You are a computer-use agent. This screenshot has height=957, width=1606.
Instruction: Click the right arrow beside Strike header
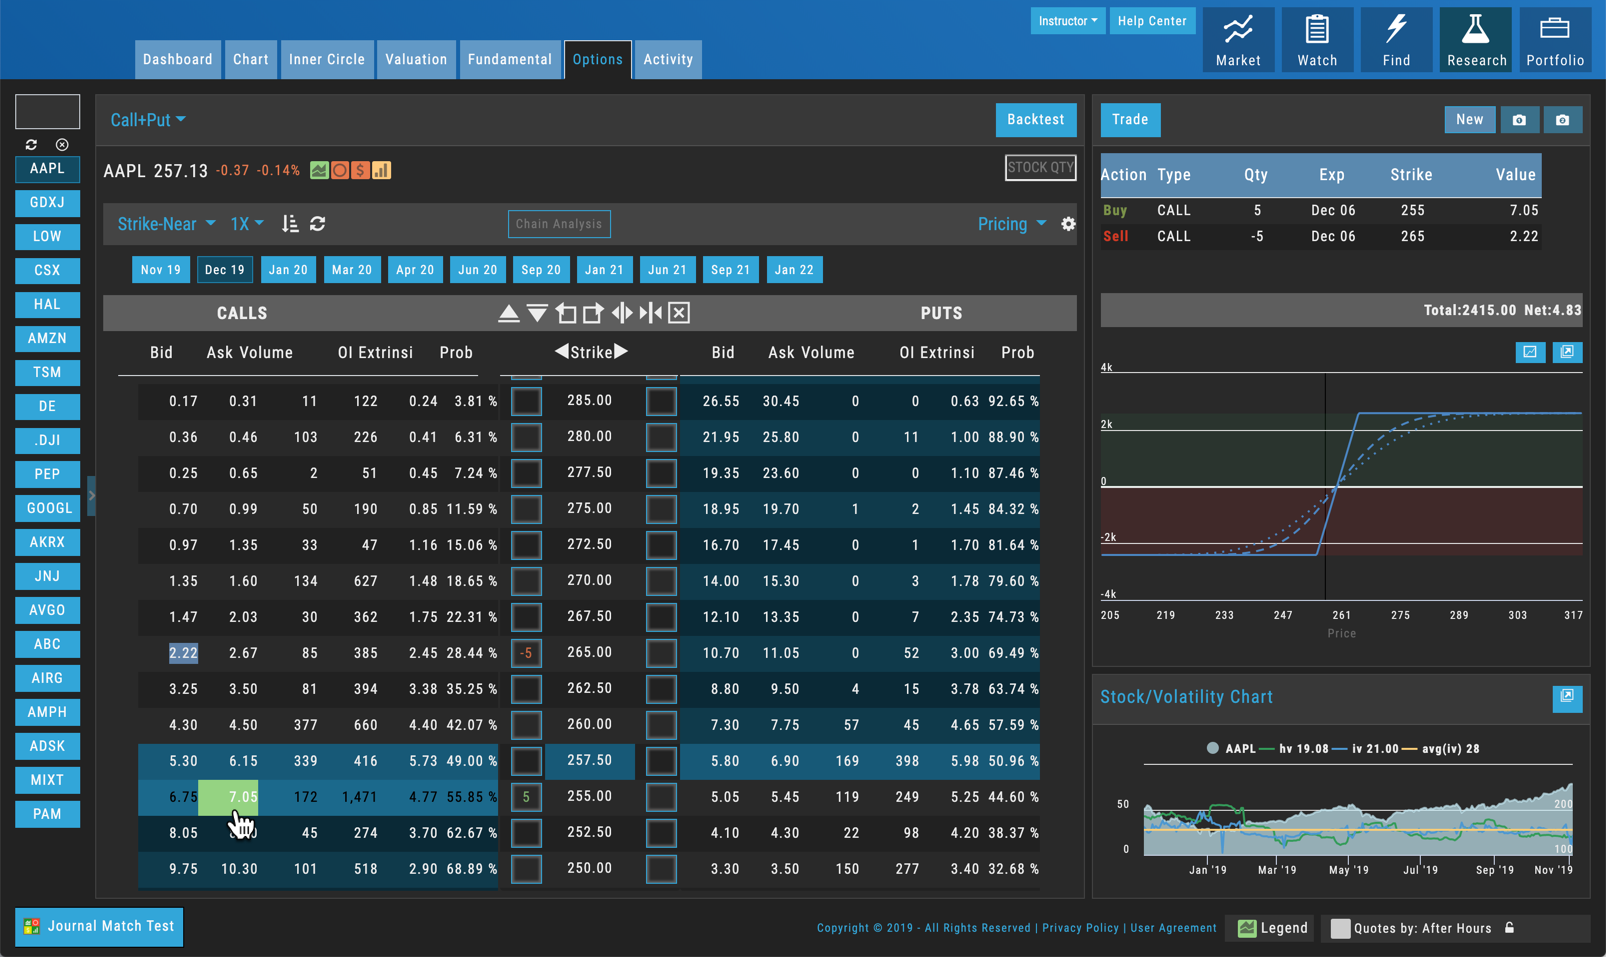[x=621, y=351]
